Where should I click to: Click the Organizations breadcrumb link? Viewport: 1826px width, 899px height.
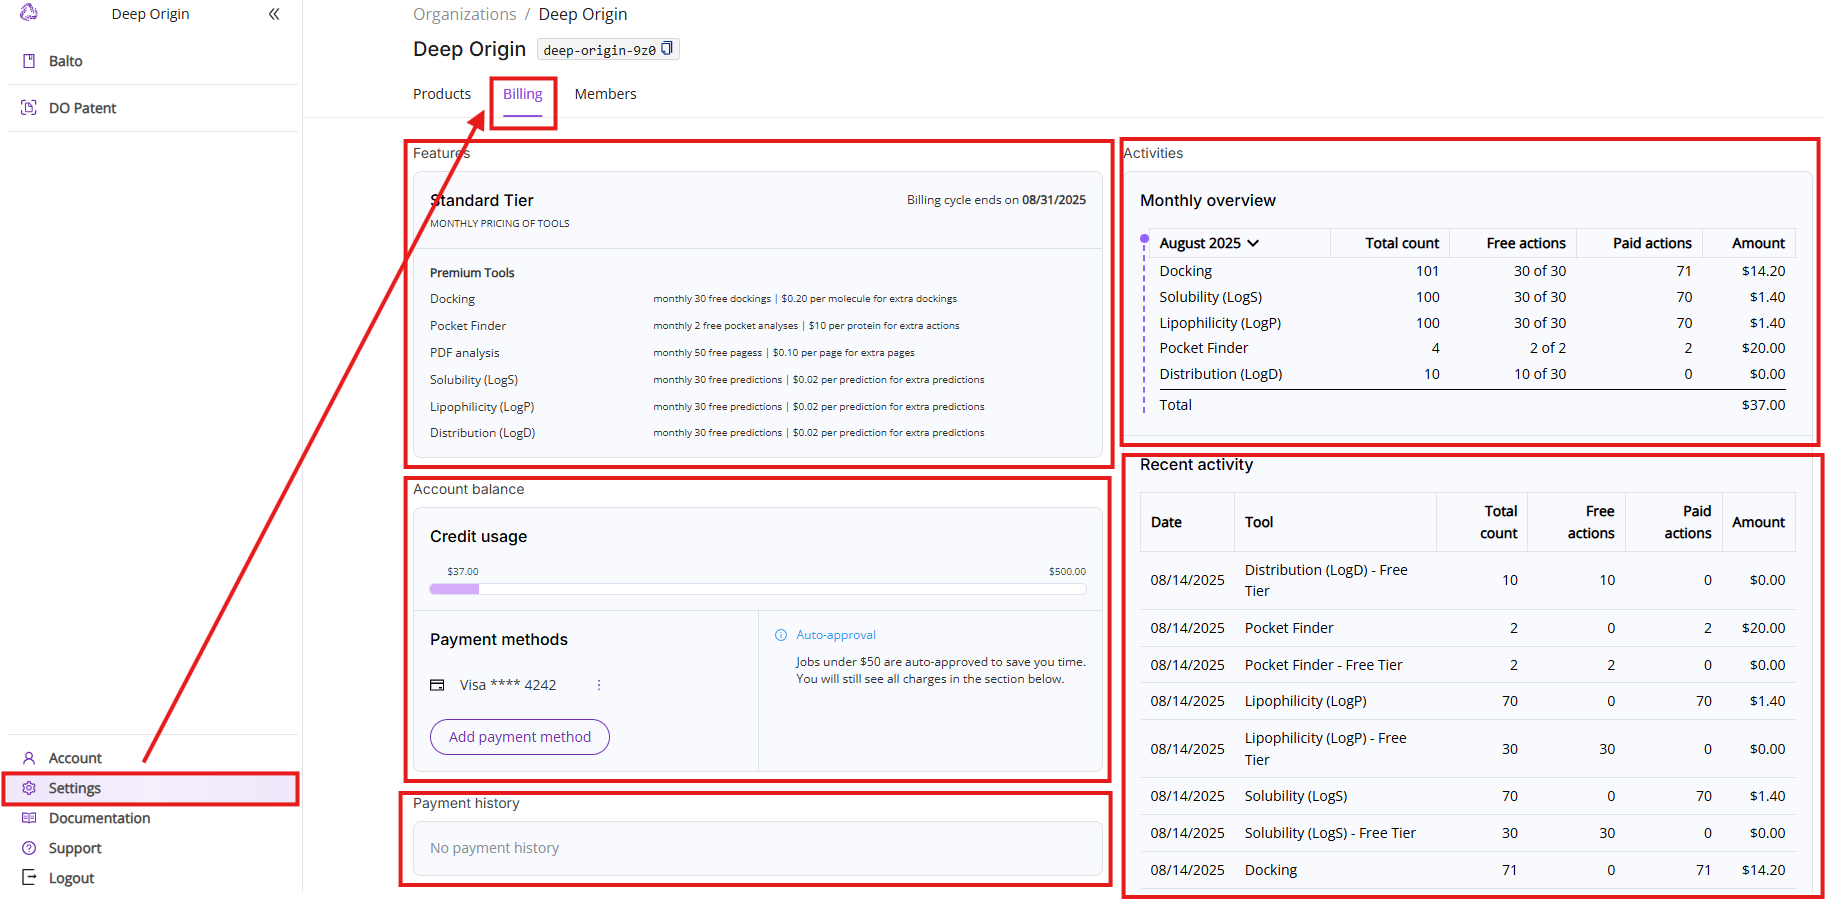pos(464,14)
